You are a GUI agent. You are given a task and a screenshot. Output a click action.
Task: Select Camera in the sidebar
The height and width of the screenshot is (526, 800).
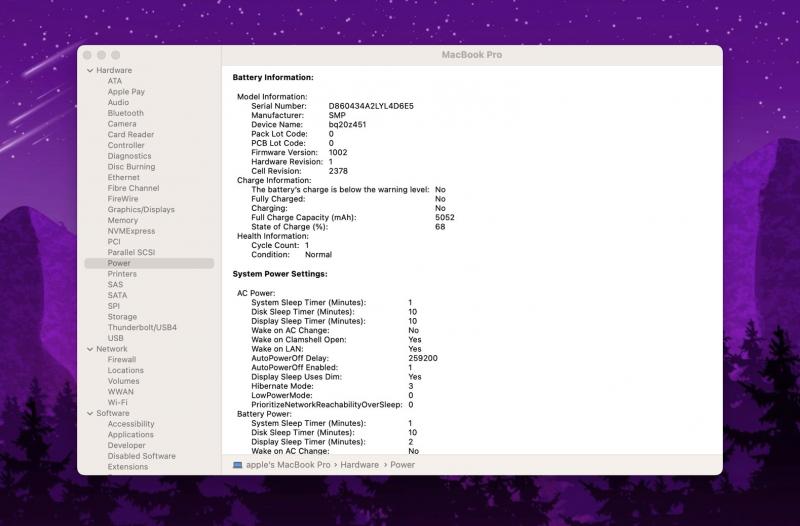coord(122,124)
